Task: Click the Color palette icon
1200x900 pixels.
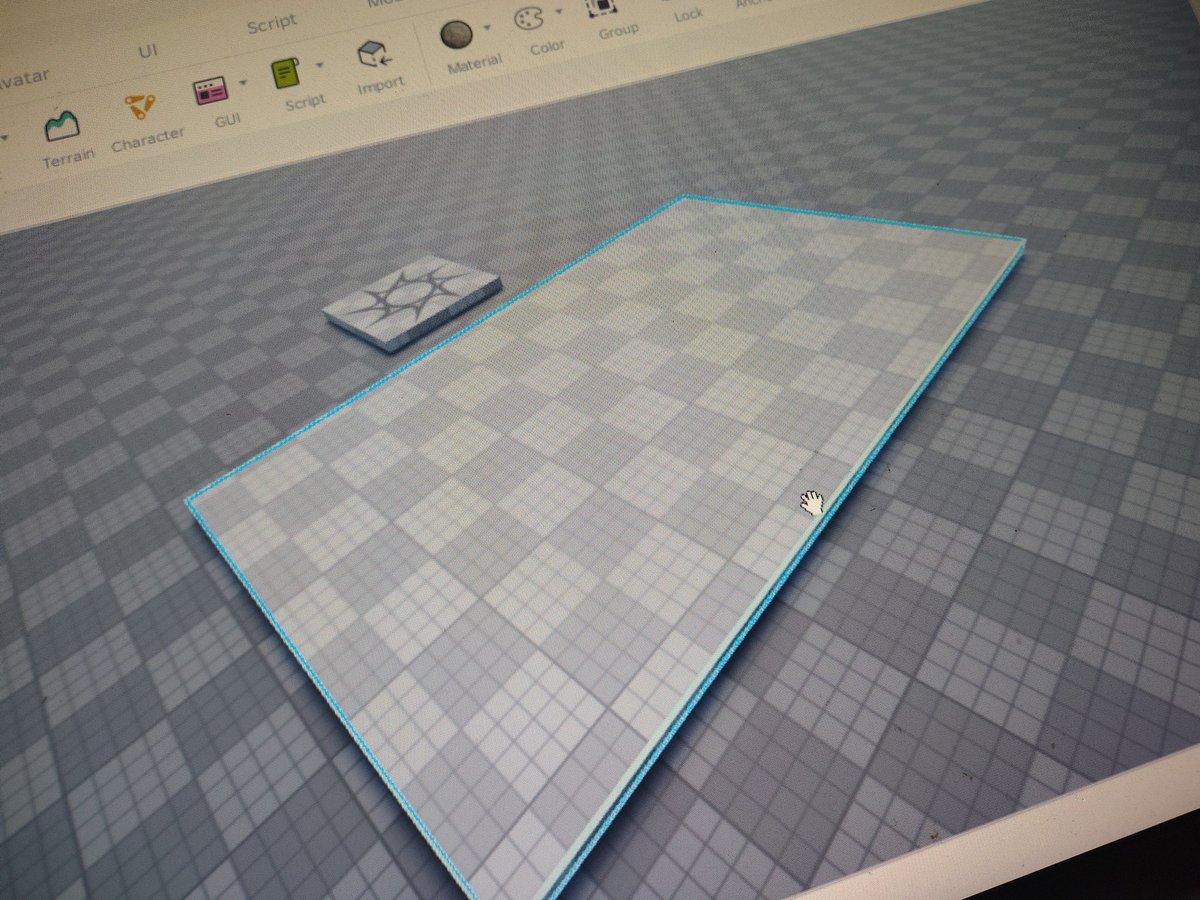Action: pos(529,20)
